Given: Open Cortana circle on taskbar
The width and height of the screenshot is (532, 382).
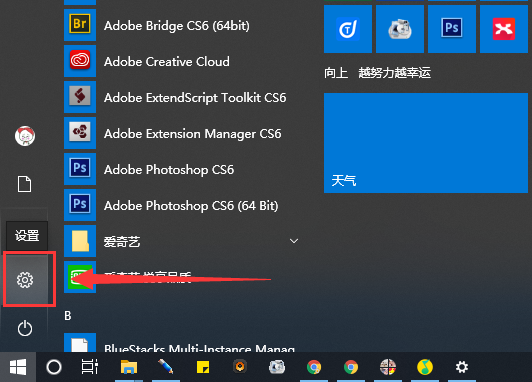Looking at the screenshot, I should [x=54, y=367].
